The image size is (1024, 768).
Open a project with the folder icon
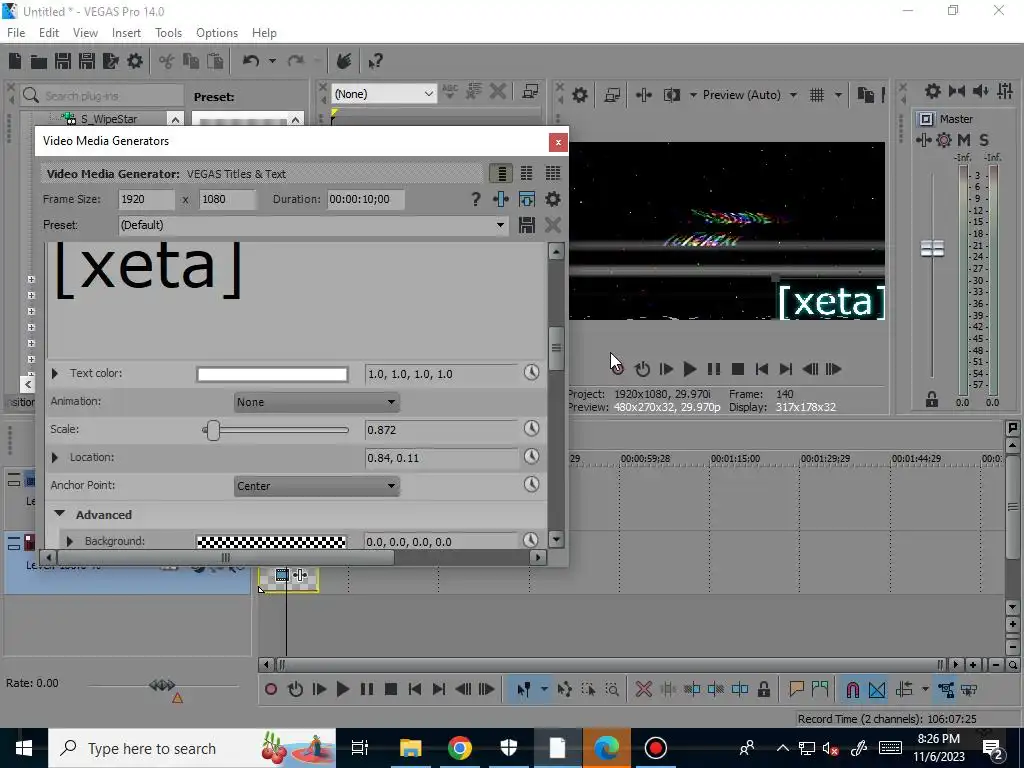(39, 61)
